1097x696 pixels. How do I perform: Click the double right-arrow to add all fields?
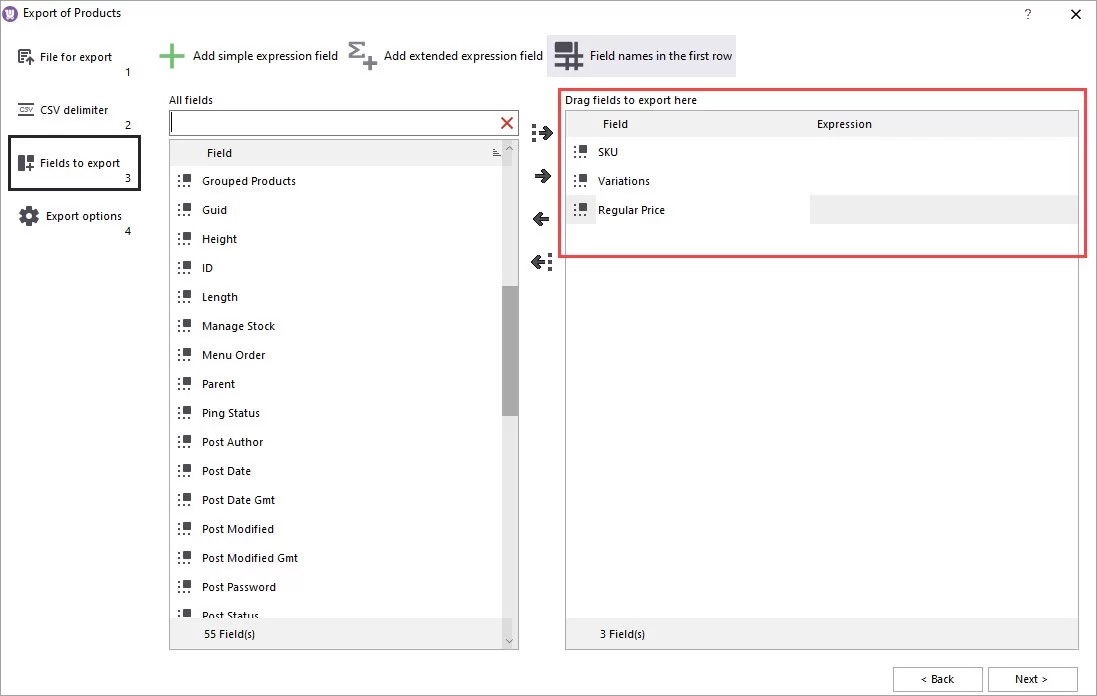point(540,132)
